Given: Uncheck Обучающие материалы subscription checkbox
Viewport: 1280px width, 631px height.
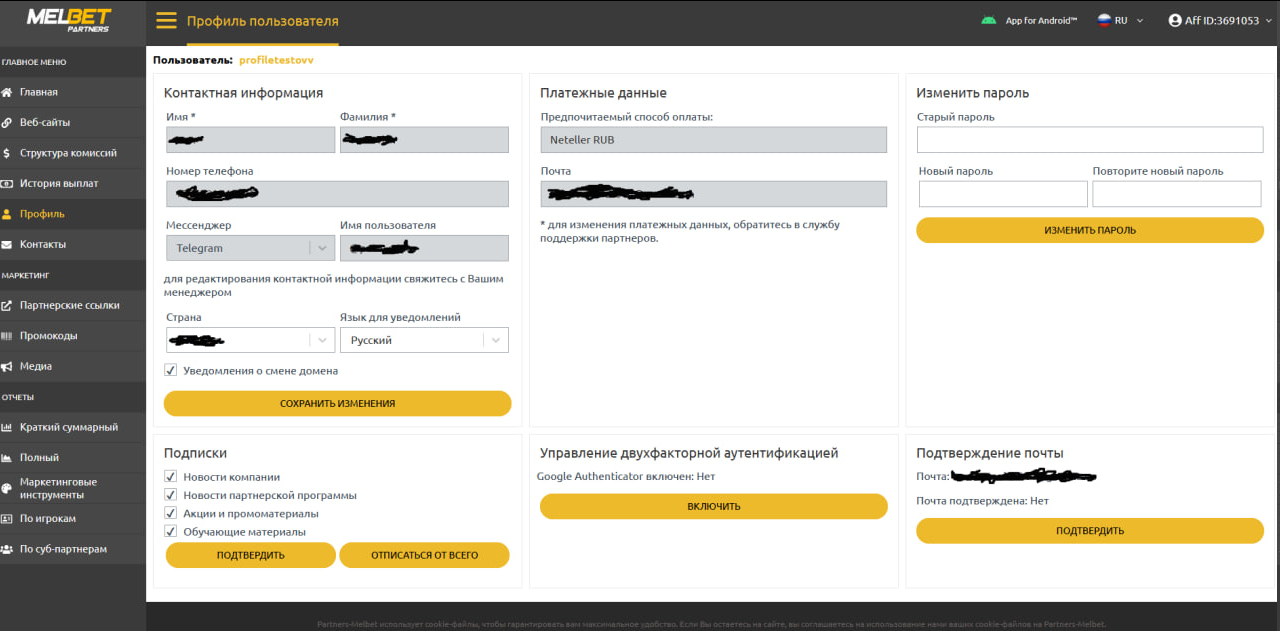Looking at the screenshot, I should click(x=171, y=531).
